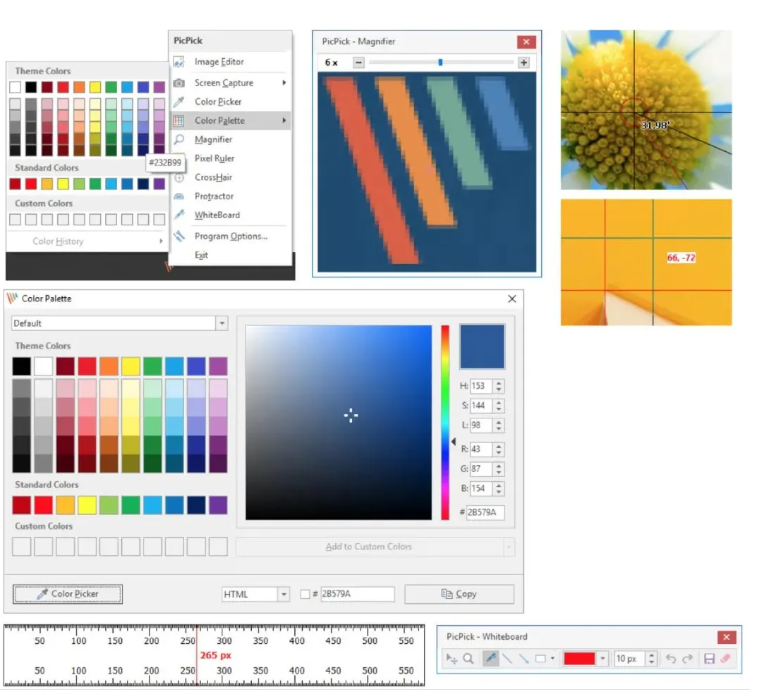
Task: Click the Image Editor icon in PicPick menu
Action: pos(180,62)
